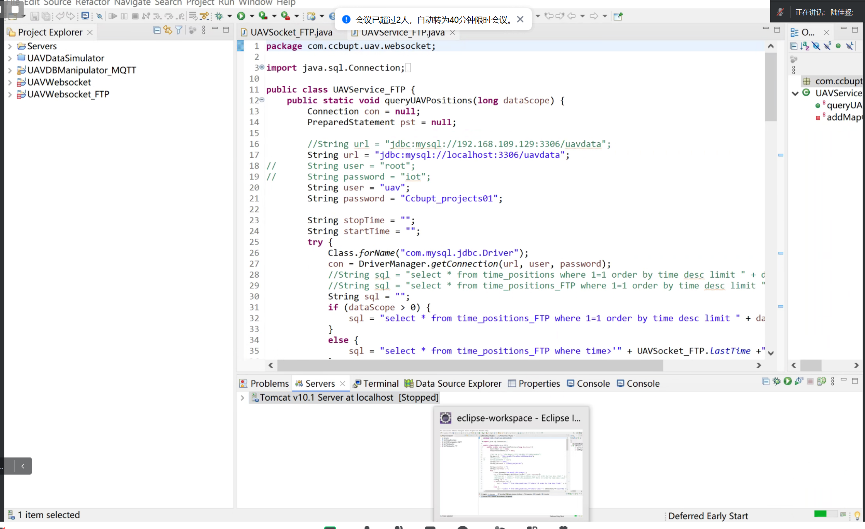Open dropdown next to External Tools icon
Image resolution: width=865 pixels, height=529 pixels.
point(296,17)
